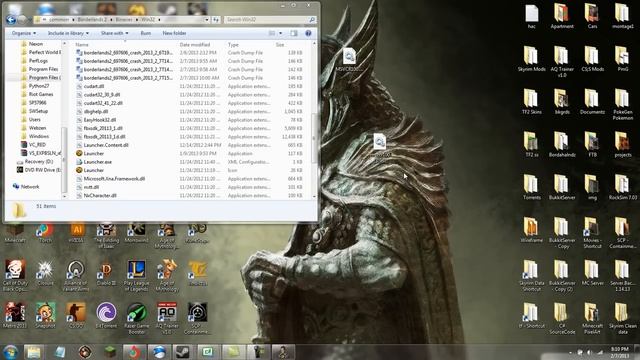The width and height of the screenshot is (640, 360).
Task: Click the Search Win32 field
Action: pos(270,20)
